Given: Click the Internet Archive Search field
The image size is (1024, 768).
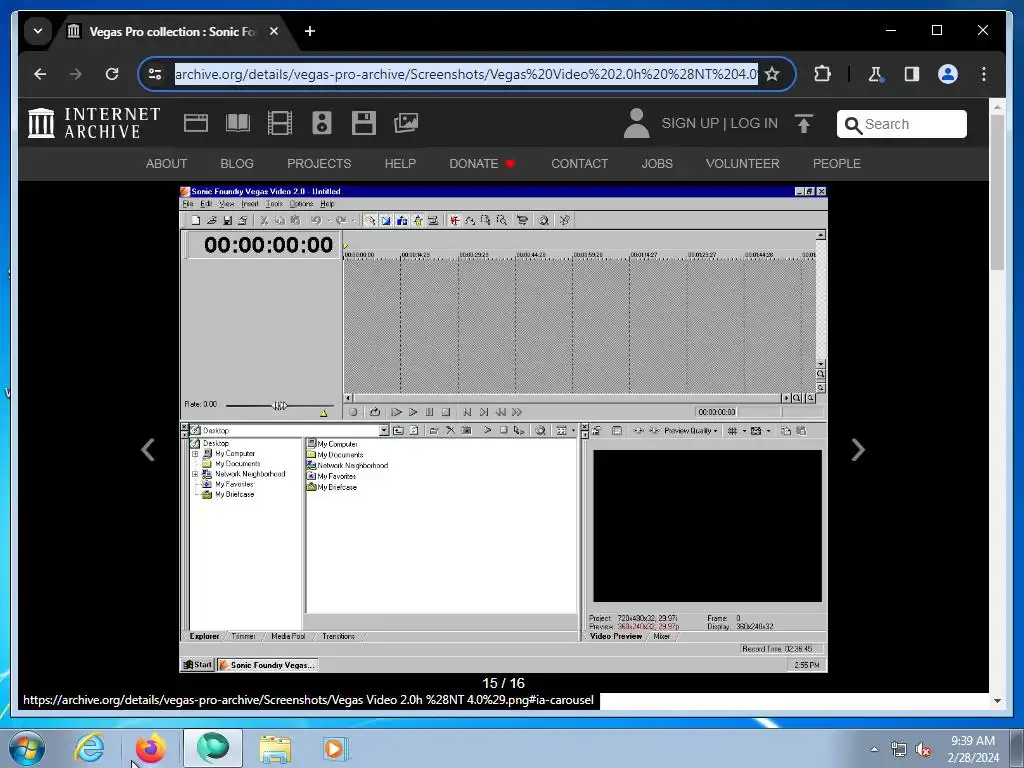Looking at the screenshot, I should (x=901, y=124).
